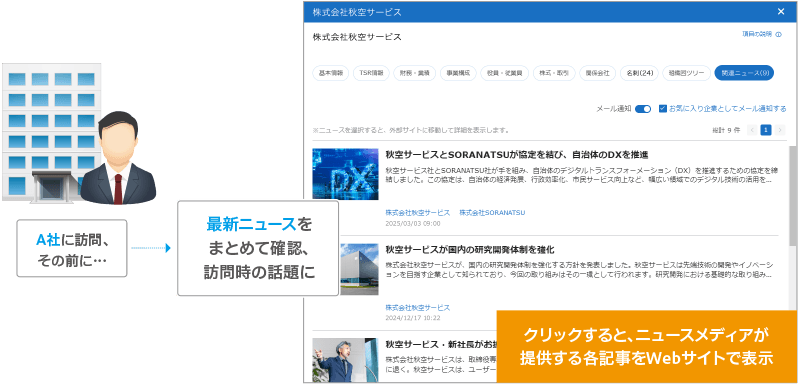Go to previous news page arrow
This screenshot has height=384, width=800.
tap(752, 130)
